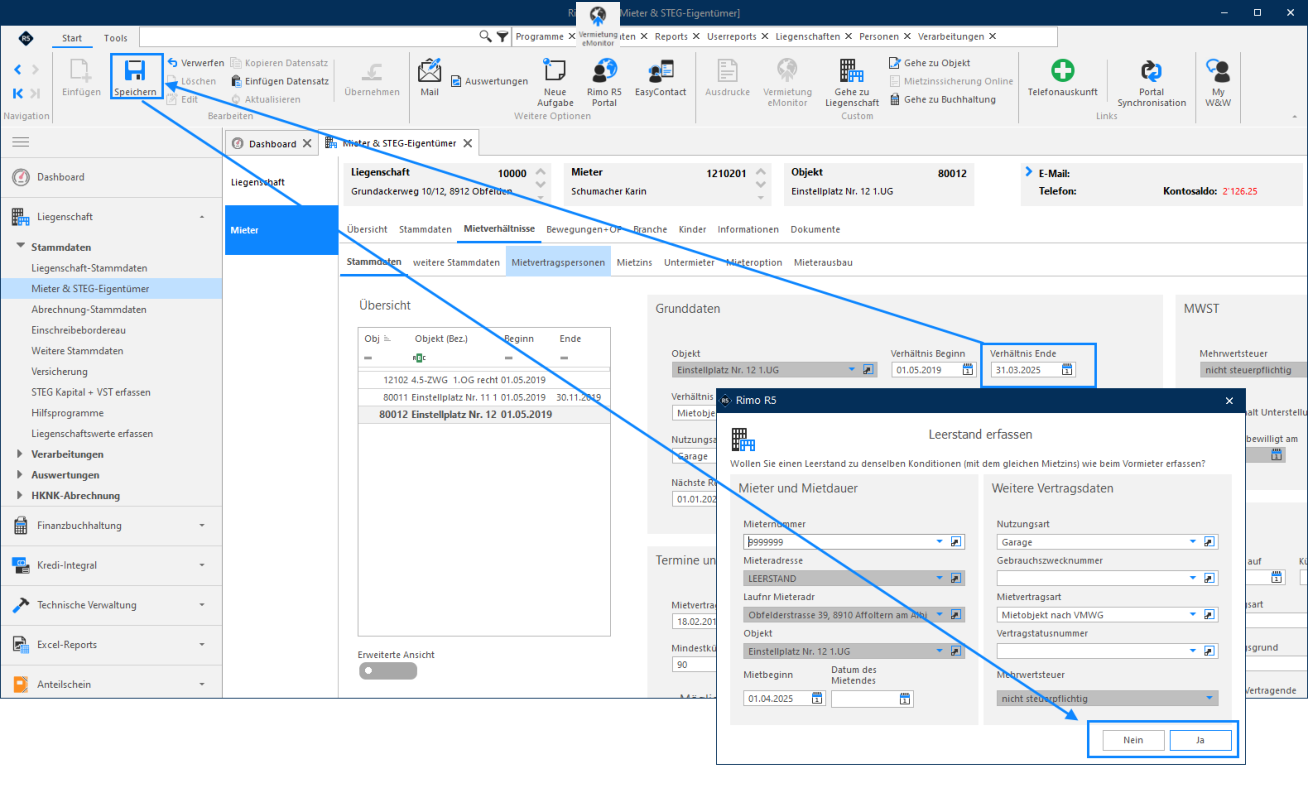Open My W&W in ribbon

coord(1217,82)
